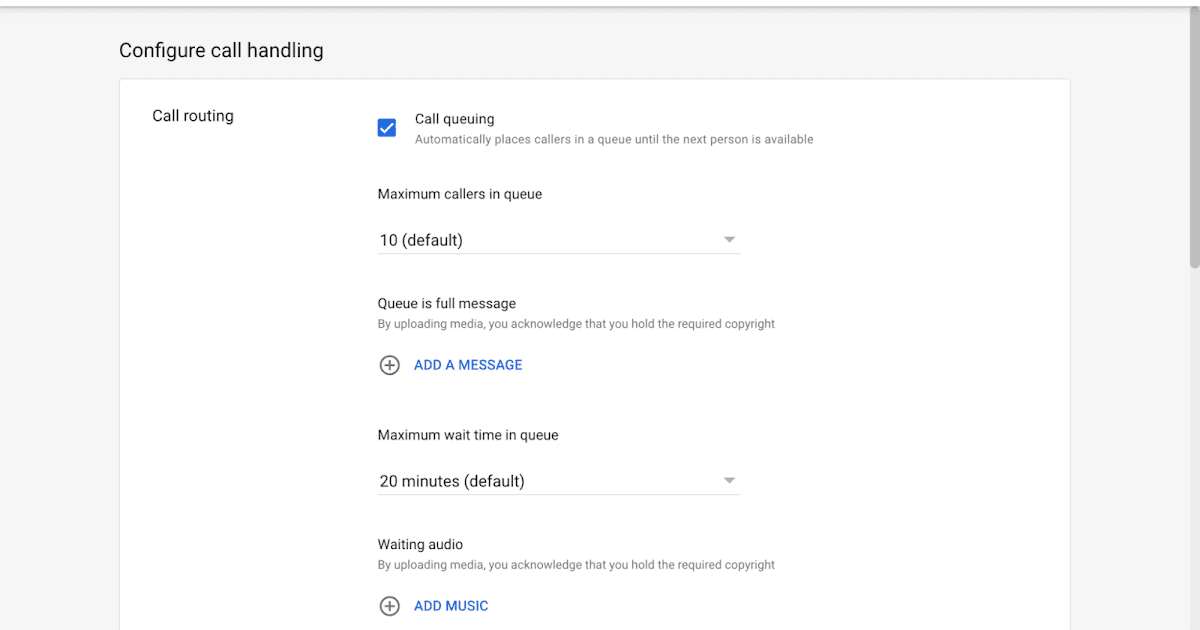Open the "10 (default)" combo box value
Viewport: 1200px width, 630px height.
click(x=421, y=240)
